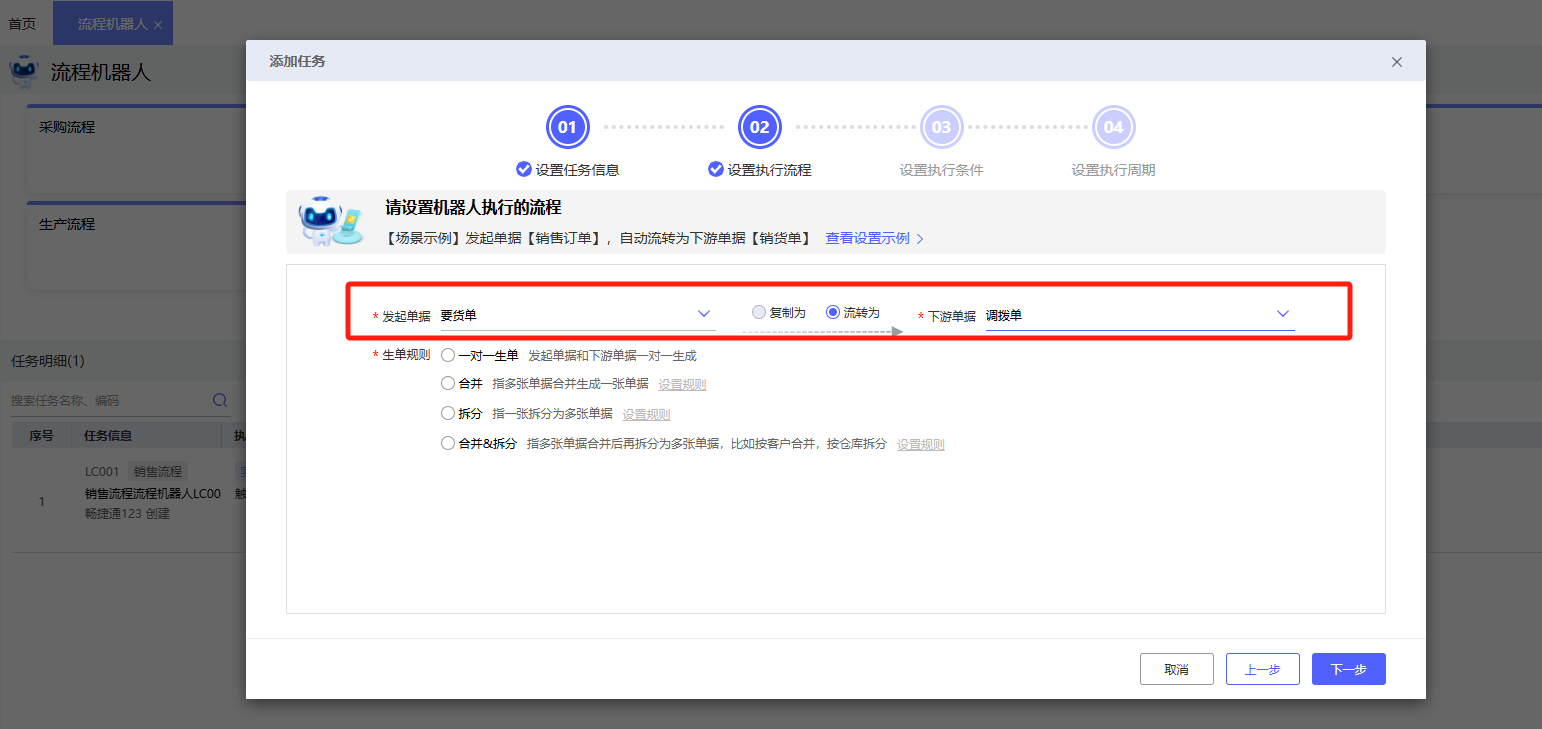Open 设置规则 link for 合并
Screen dimensions: 1542x729
(x=682, y=384)
